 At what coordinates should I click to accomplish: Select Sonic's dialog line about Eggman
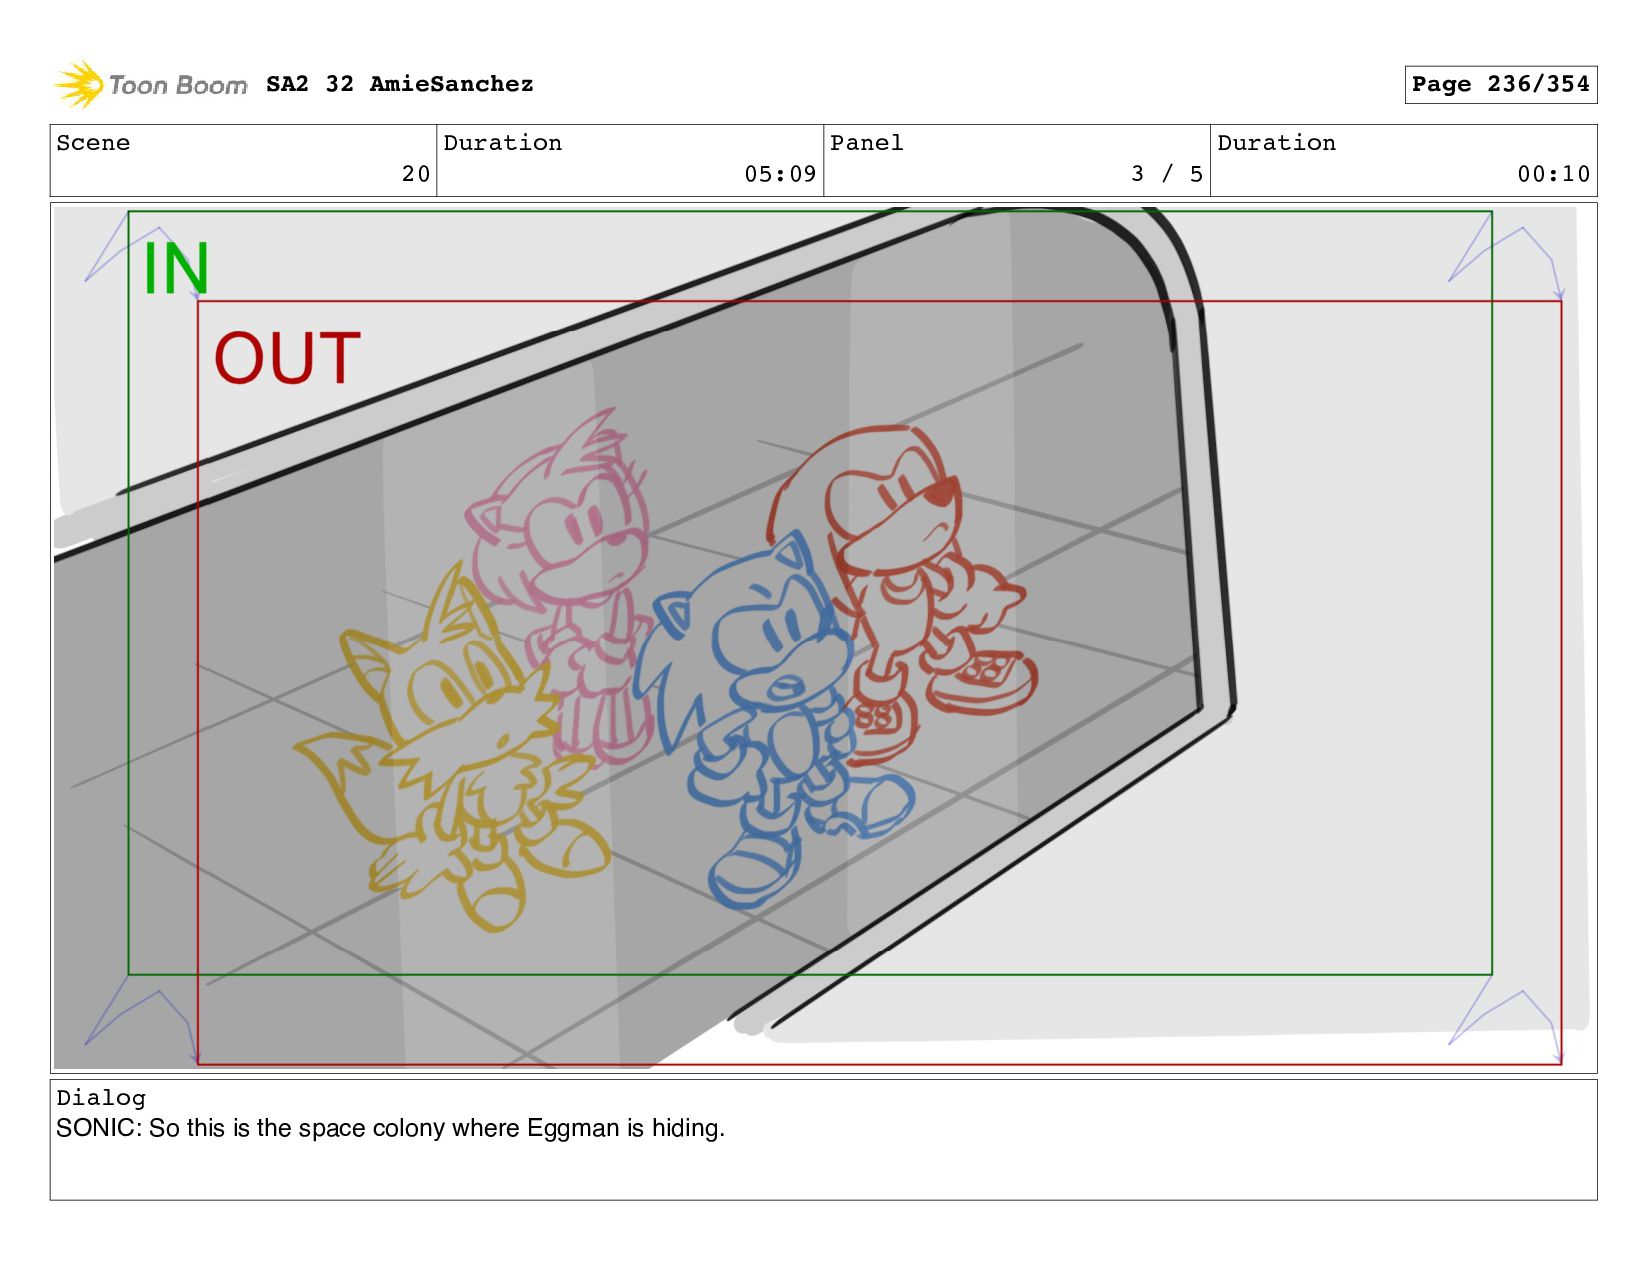click(x=390, y=1128)
